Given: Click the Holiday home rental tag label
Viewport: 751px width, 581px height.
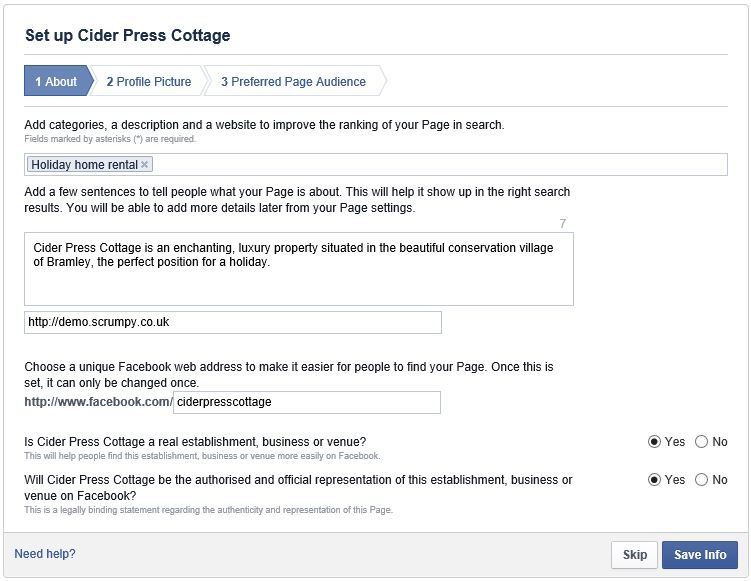Looking at the screenshot, I should [x=85, y=165].
